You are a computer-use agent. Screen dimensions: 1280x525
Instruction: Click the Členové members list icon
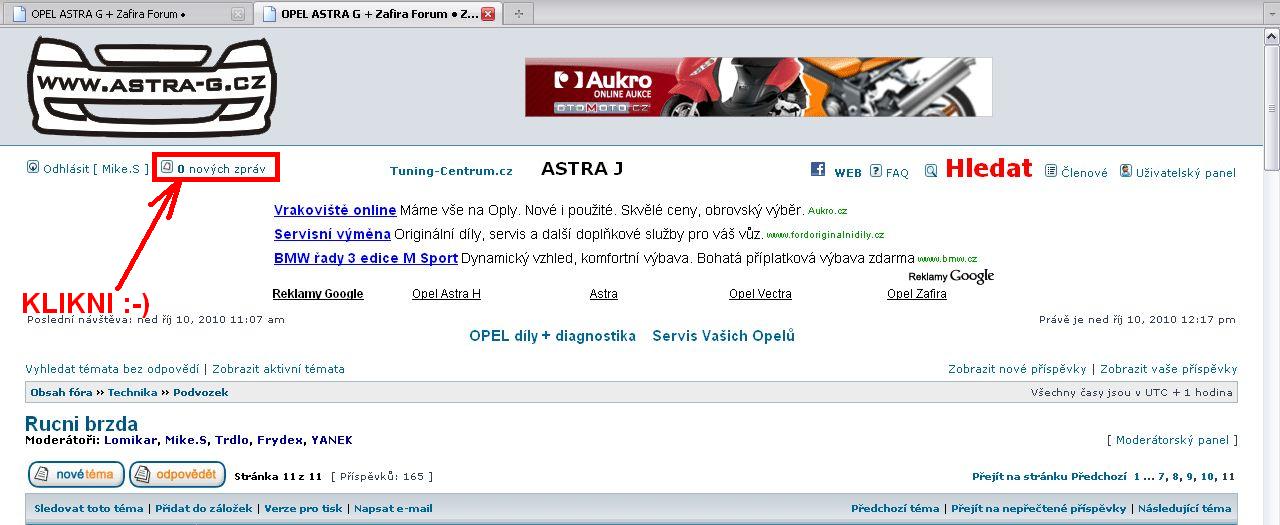(1051, 171)
